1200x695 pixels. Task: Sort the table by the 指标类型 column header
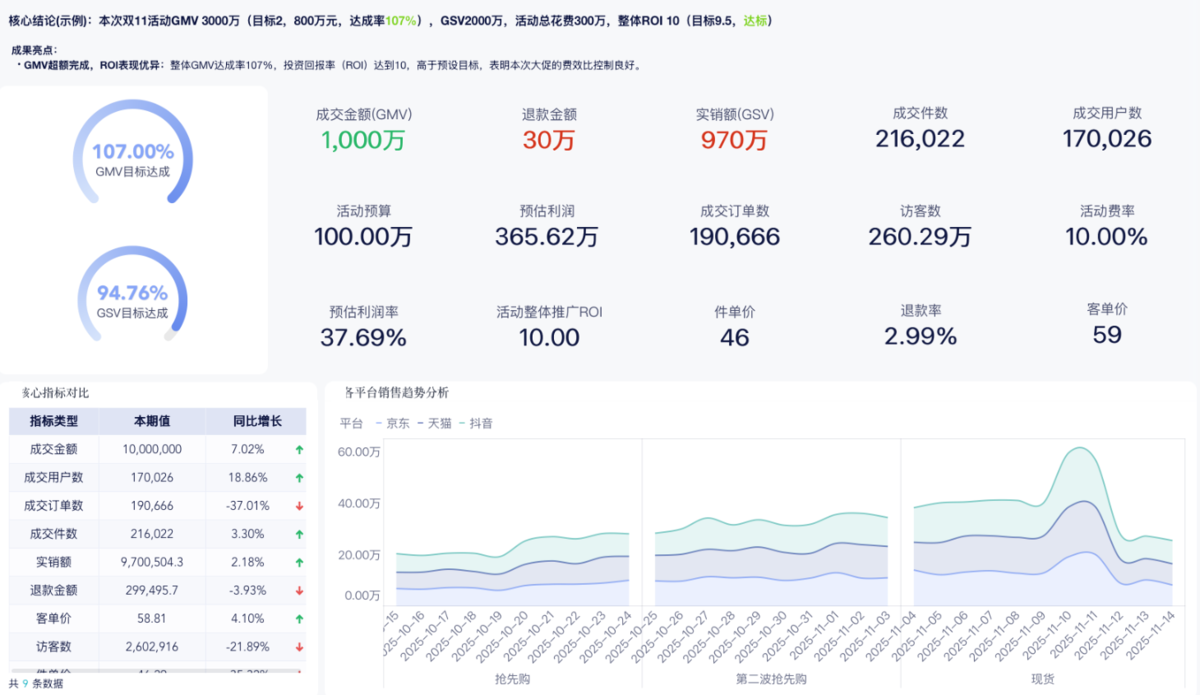pyautogui.click(x=54, y=421)
